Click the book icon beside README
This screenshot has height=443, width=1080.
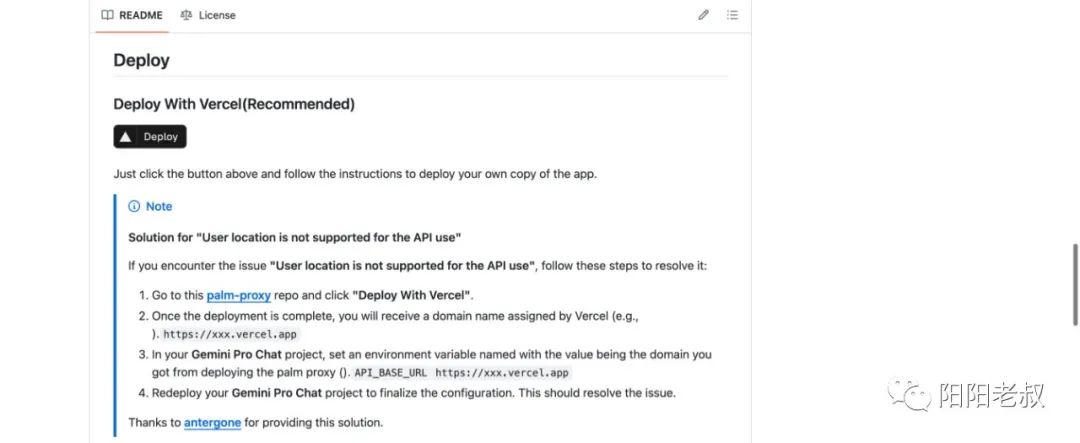[107, 15]
